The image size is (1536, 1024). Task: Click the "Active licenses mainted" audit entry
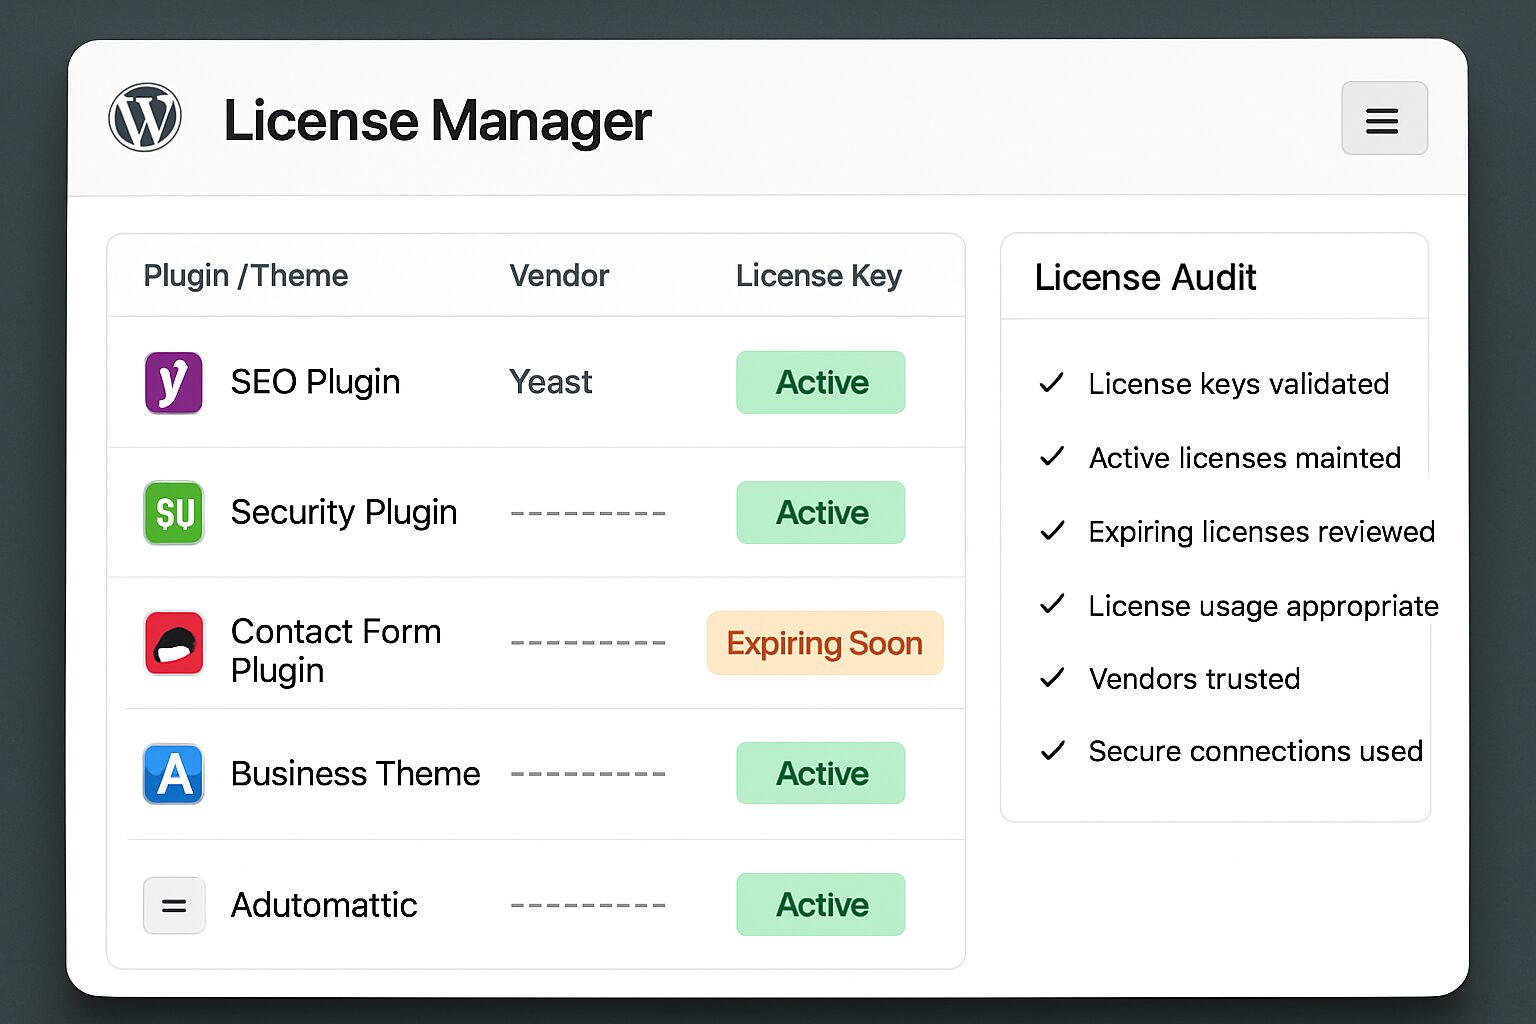(x=1244, y=458)
